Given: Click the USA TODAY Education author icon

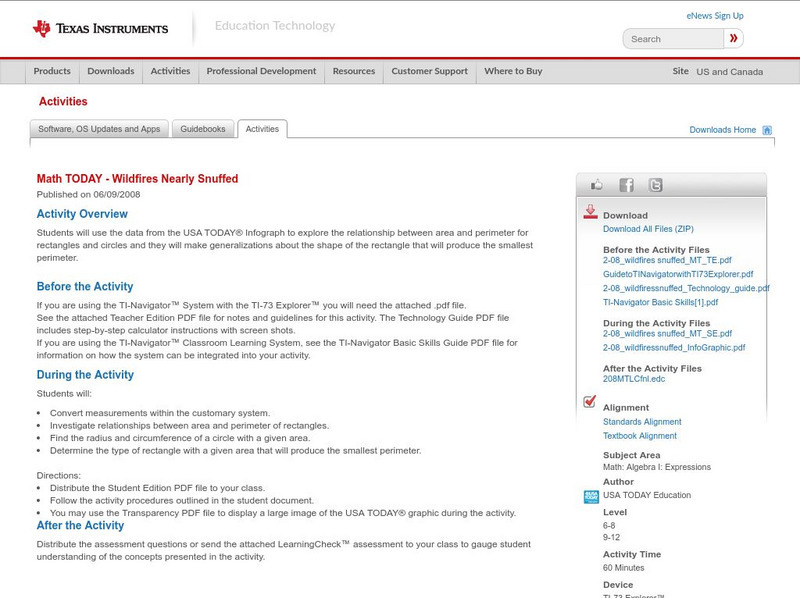Looking at the screenshot, I should [x=591, y=496].
